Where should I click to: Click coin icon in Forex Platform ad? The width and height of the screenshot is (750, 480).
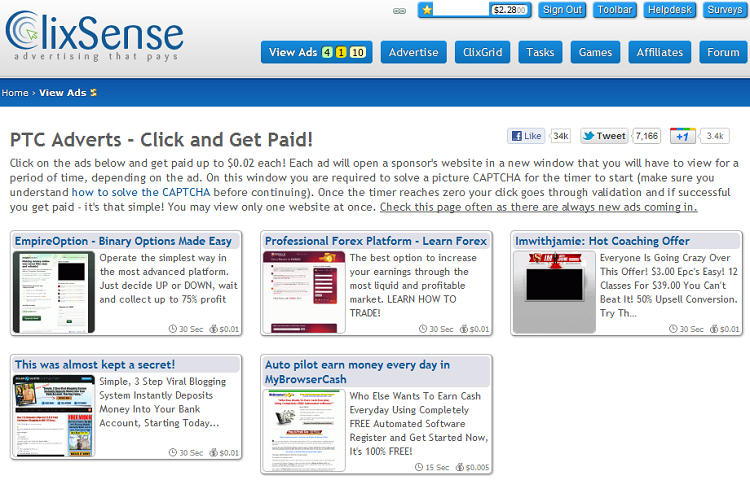[464, 329]
